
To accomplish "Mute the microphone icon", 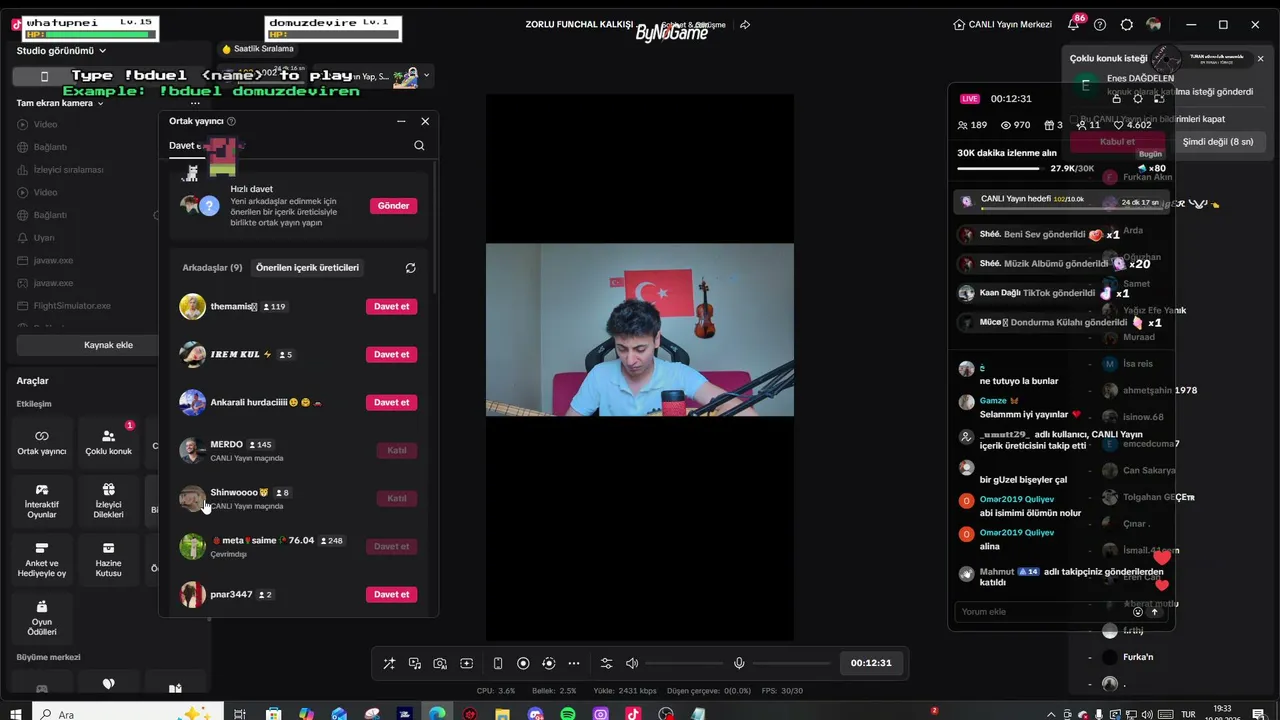I will click(x=739, y=663).
